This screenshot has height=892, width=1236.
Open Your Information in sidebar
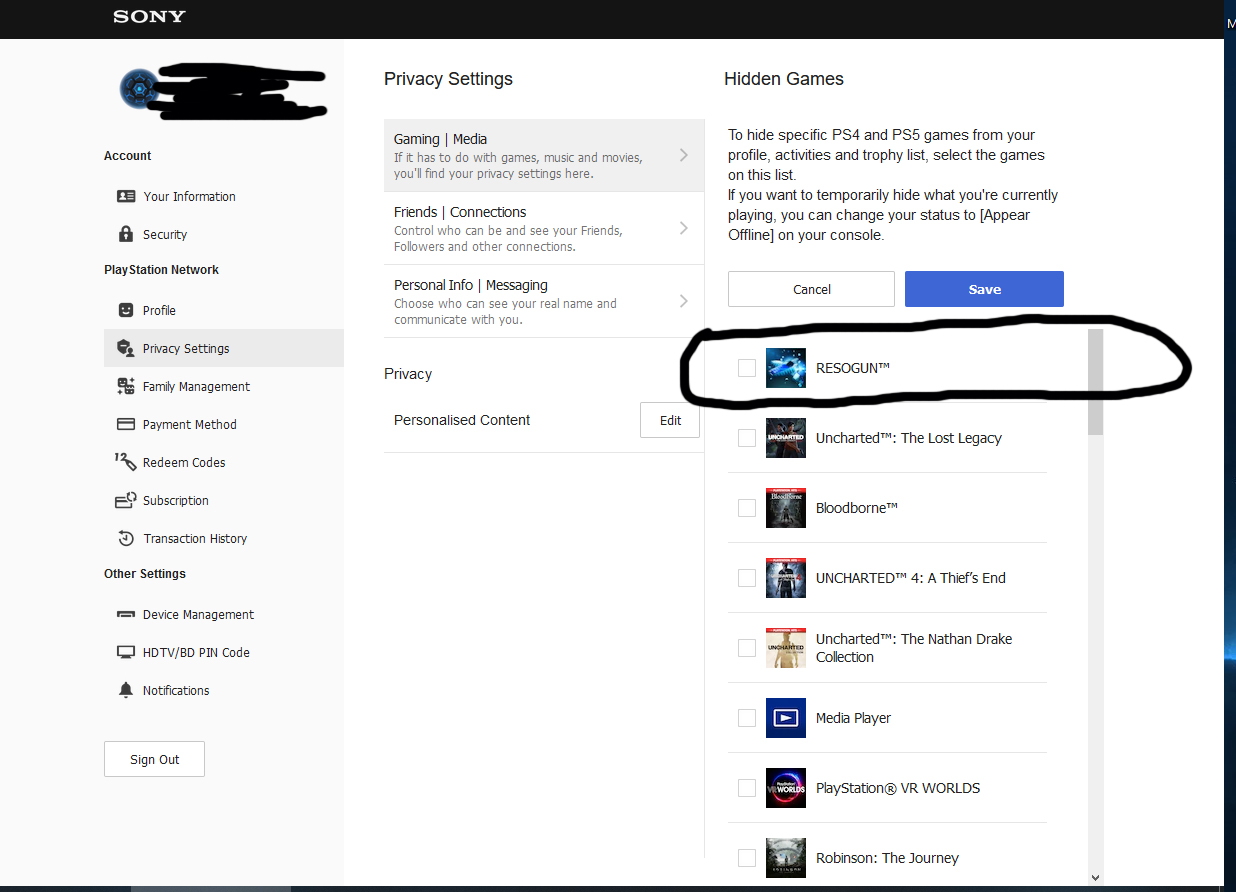coord(224,197)
